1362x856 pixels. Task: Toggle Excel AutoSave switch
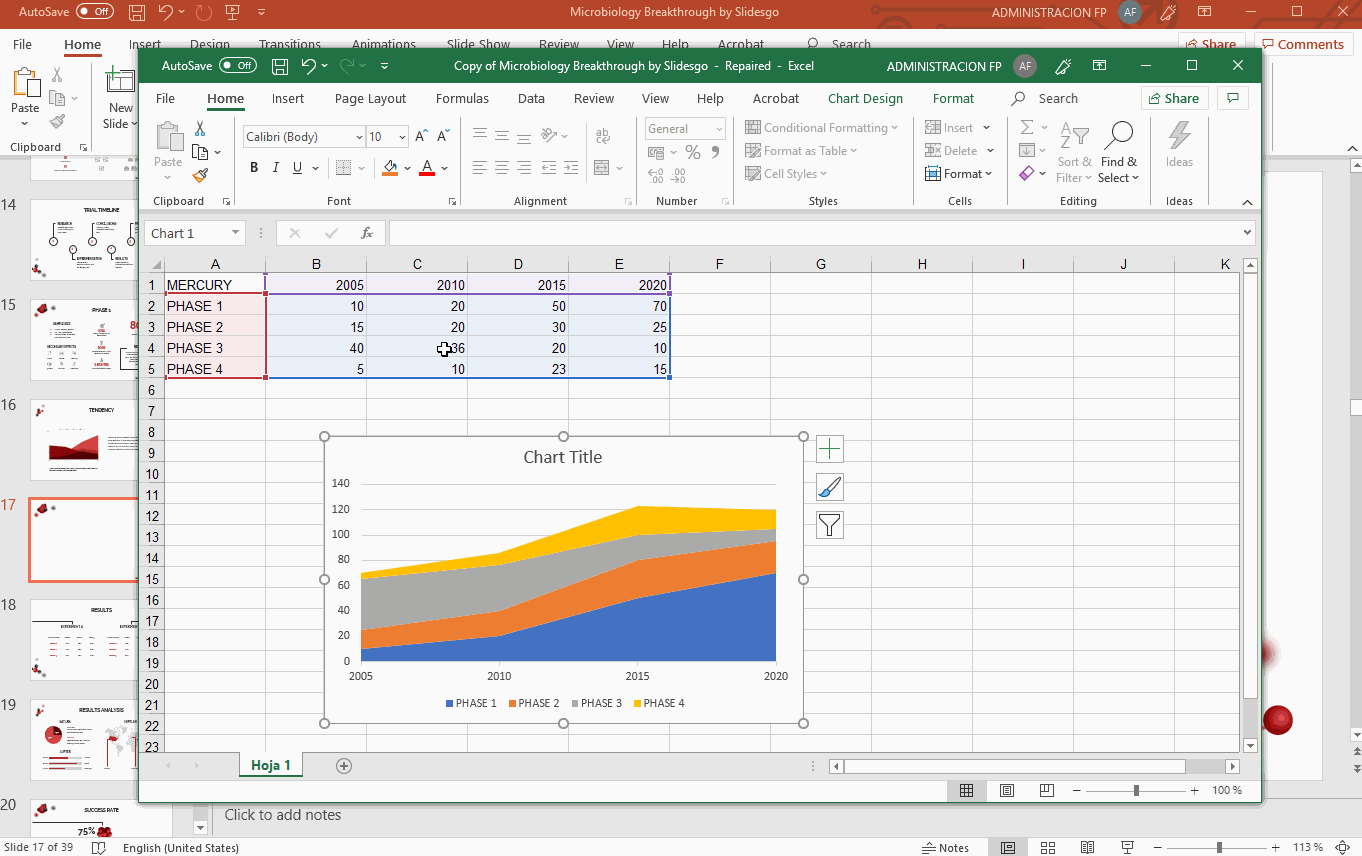[238, 66]
